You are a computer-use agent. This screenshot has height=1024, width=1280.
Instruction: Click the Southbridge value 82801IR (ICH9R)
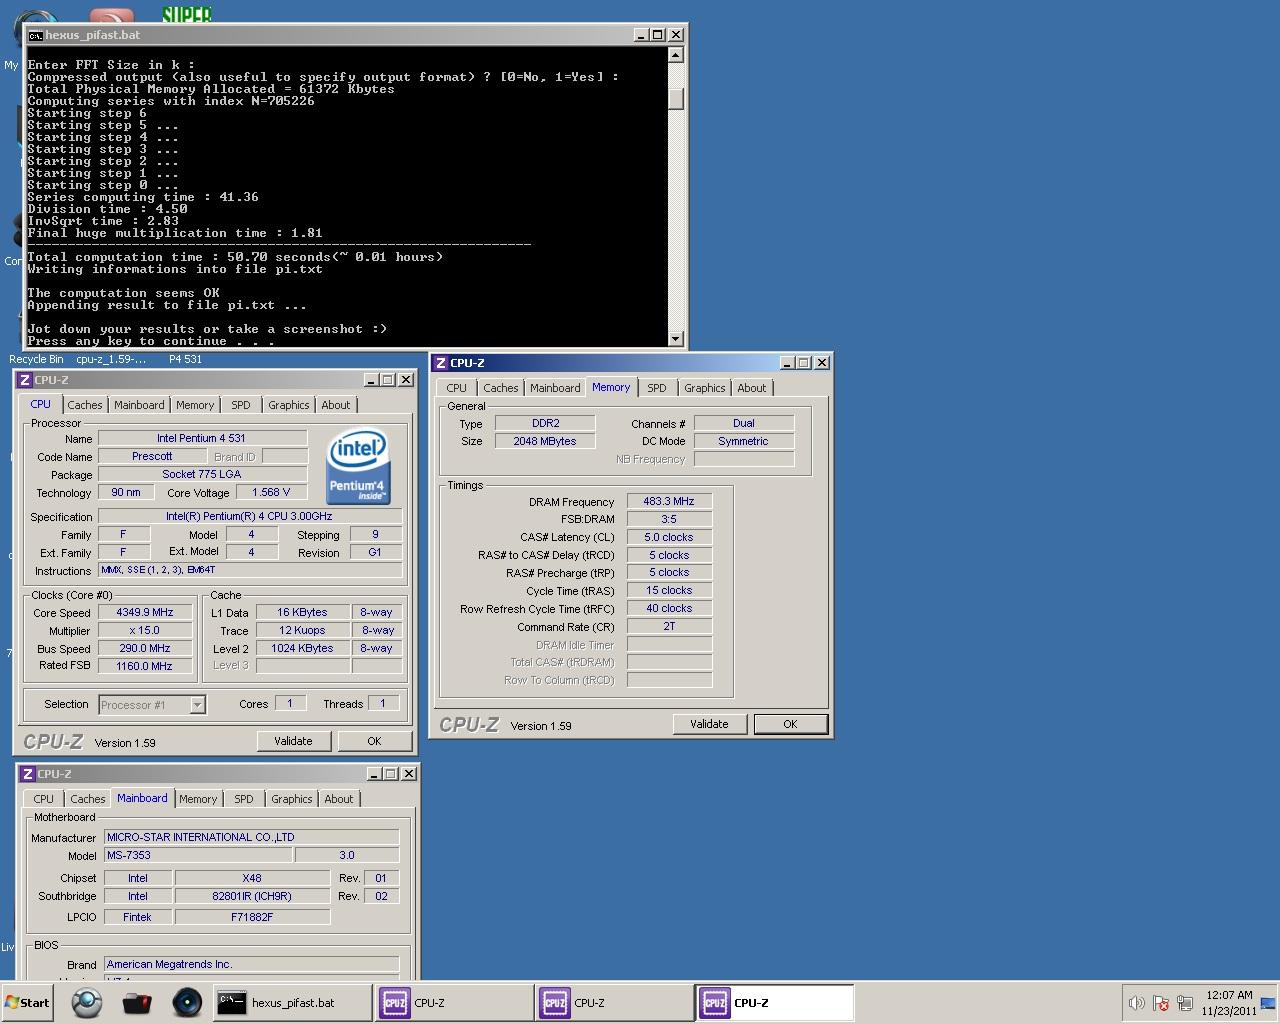point(252,896)
